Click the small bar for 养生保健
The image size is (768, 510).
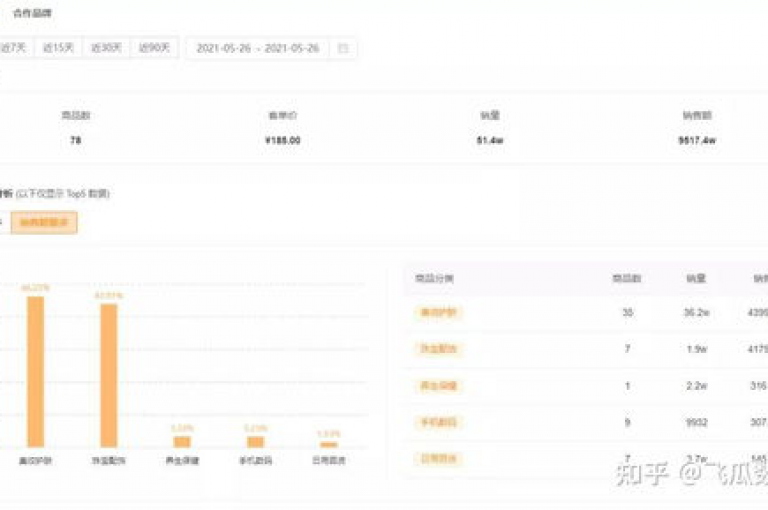(x=182, y=442)
